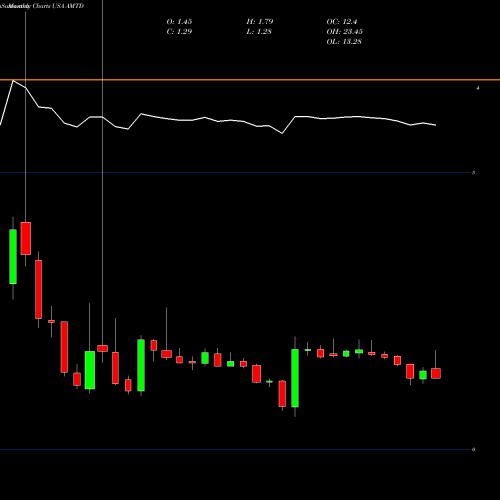Click the peak of the white line
The height and width of the screenshot is (500, 500).
click(x=13, y=81)
